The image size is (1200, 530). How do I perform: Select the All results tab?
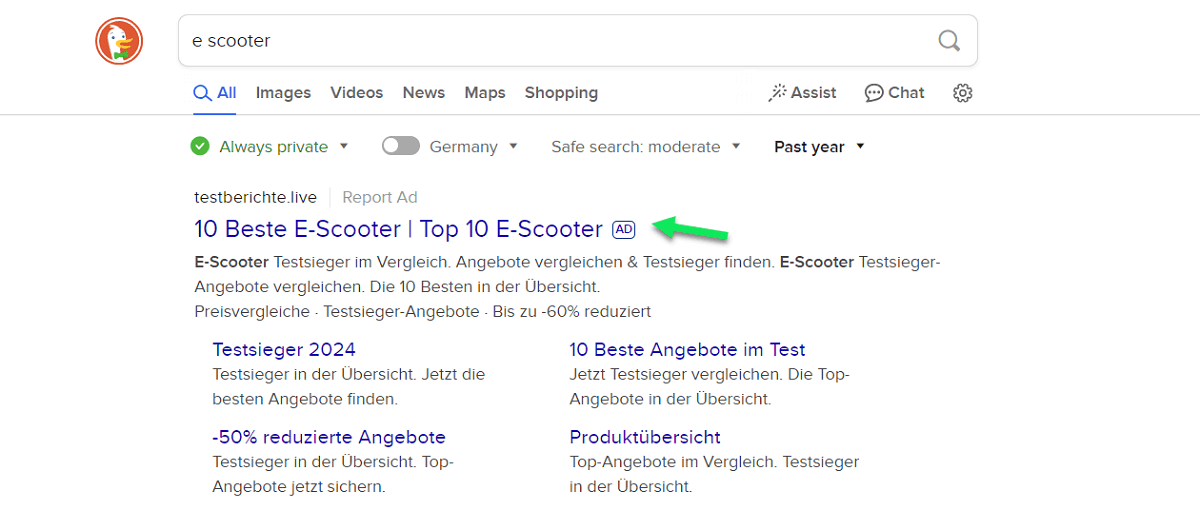[x=215, y=93]
